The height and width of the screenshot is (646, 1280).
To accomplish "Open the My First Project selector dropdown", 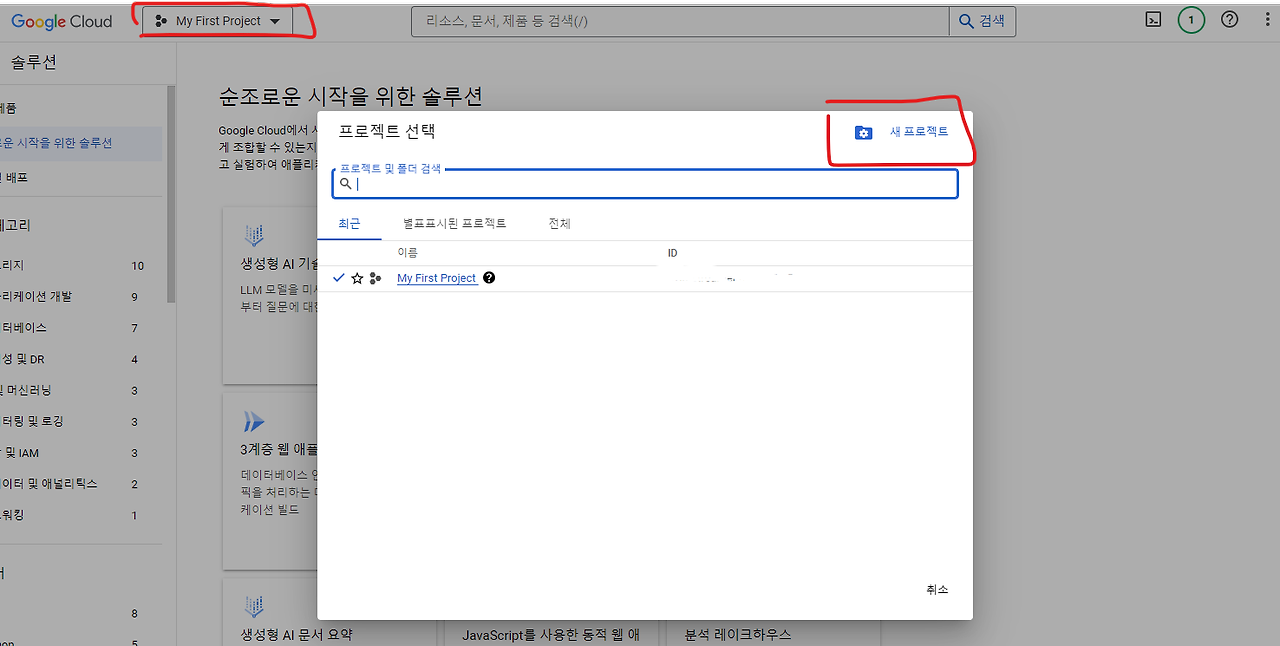I will [x=218, y=21].
